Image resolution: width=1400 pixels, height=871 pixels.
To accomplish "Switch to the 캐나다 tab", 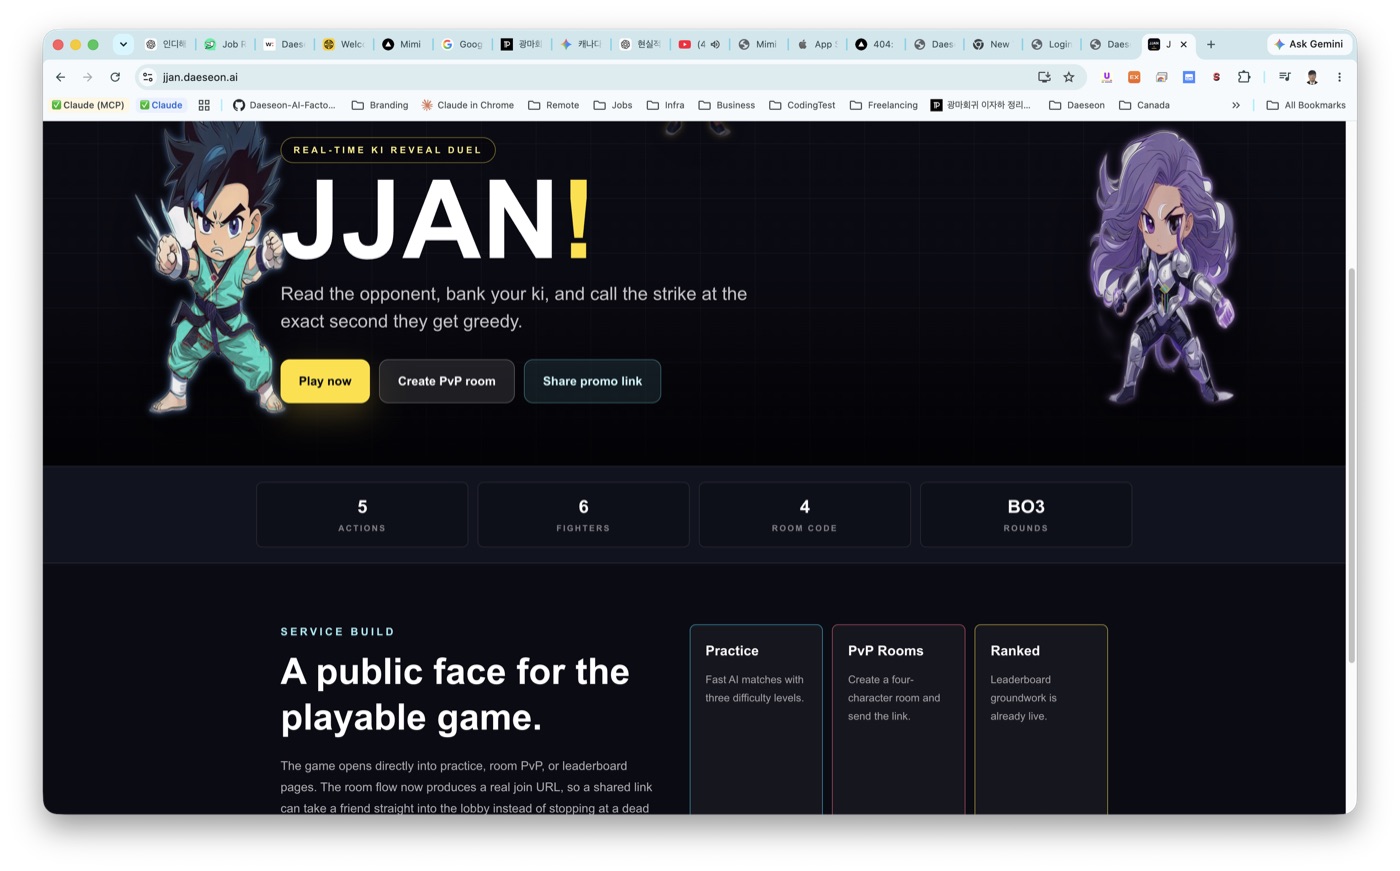I will pos(581,44).
